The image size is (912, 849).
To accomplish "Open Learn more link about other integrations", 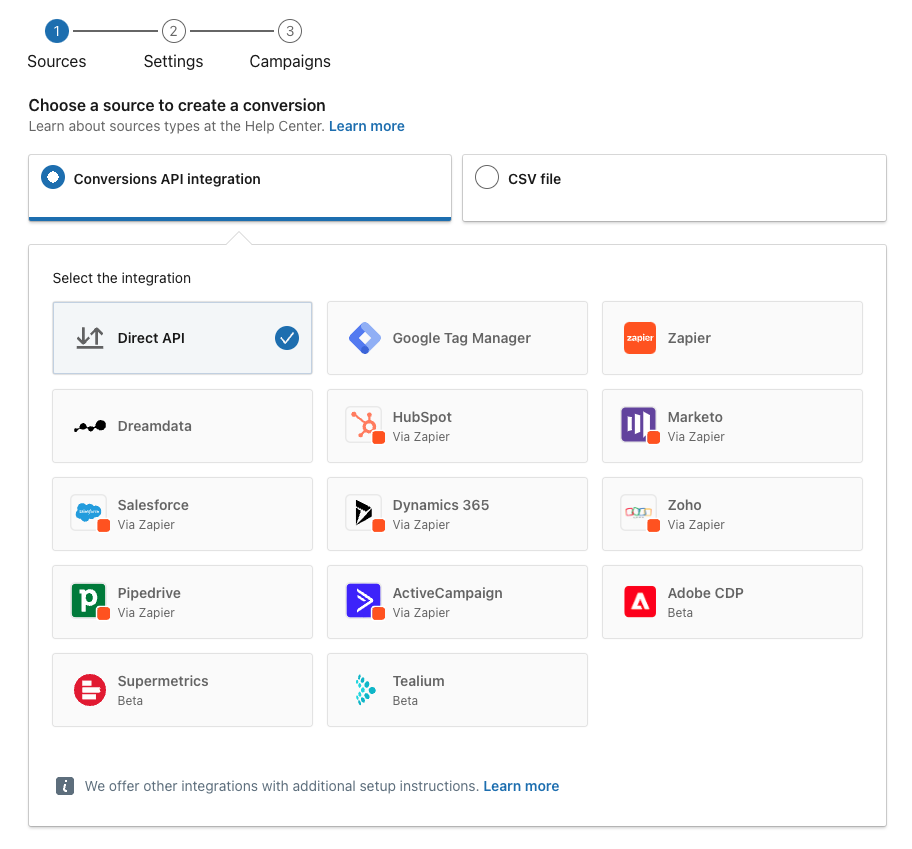I will (521, 786).
